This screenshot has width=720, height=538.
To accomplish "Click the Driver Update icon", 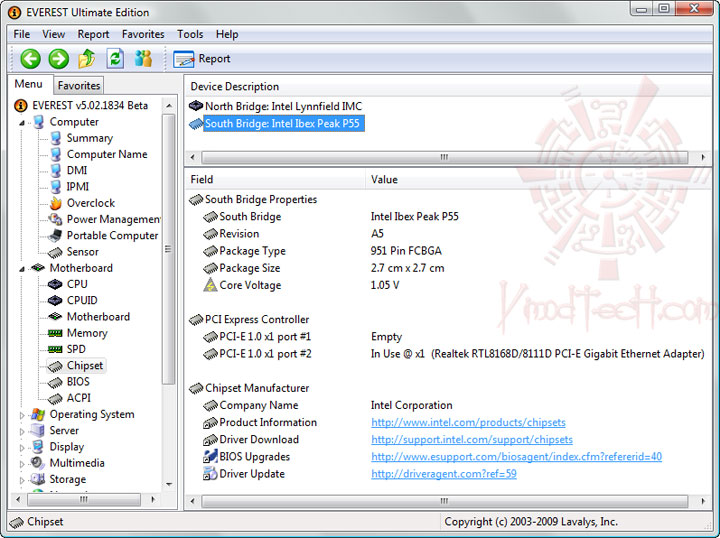I will pos(210,474).
